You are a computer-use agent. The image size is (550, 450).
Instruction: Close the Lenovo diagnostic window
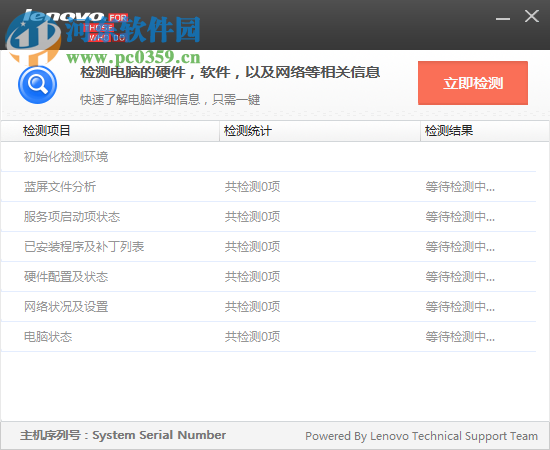(x=532, y=16)
